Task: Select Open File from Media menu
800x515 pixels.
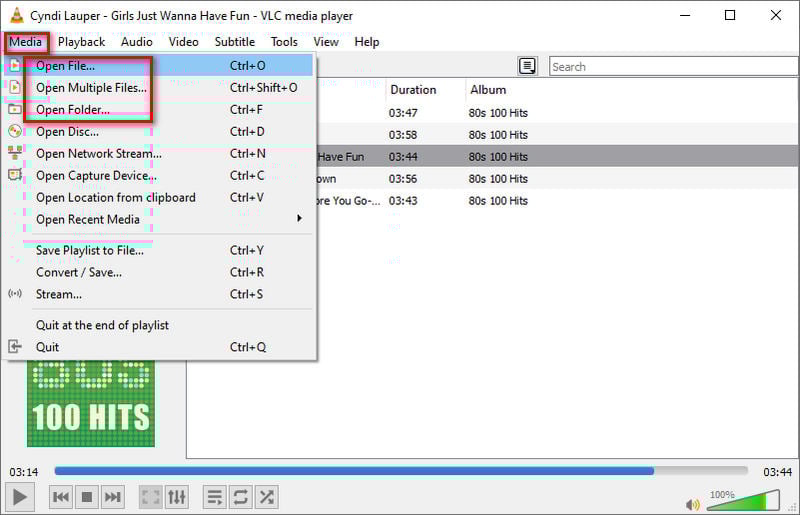Action: pos(66,66)
